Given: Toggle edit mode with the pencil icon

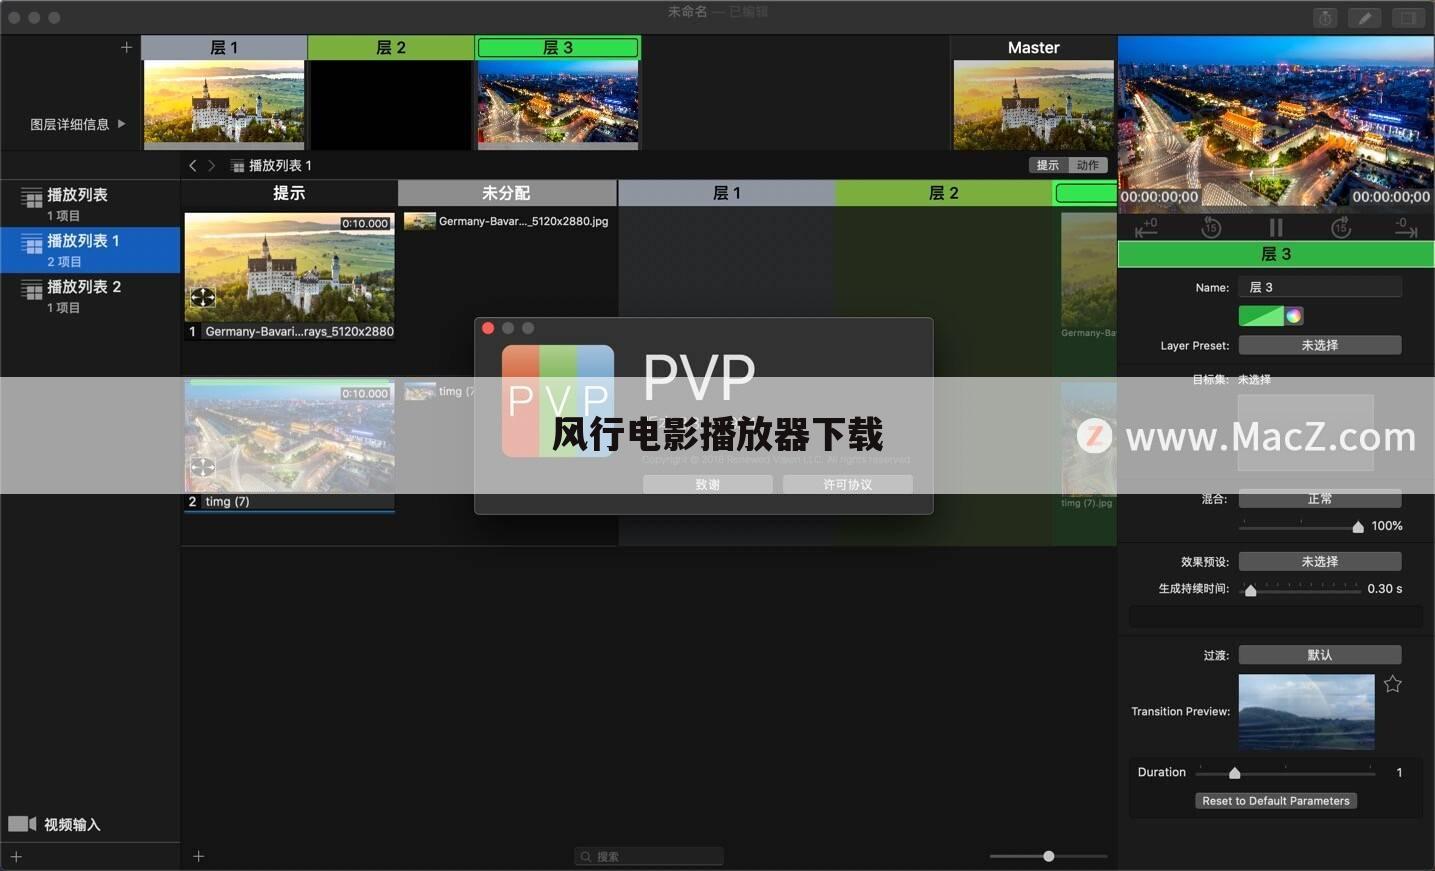Looking at the screenshot, I should pos(1365,18).
